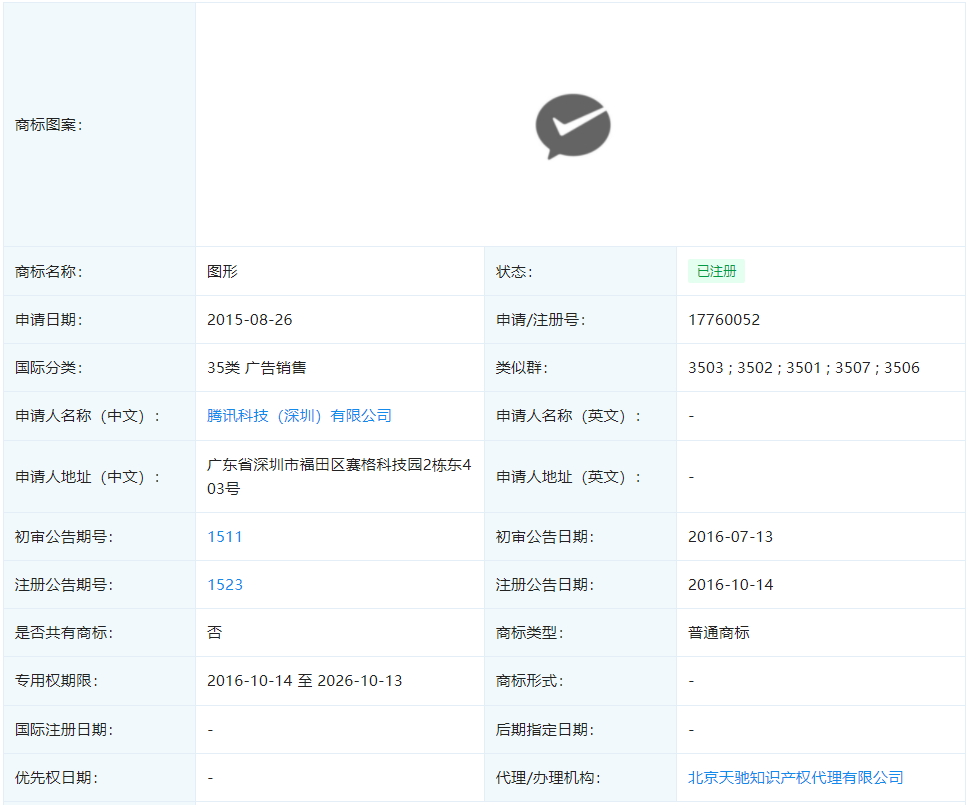Click the 普通商标 trademark type value
This screenshot has height=805, width=969.
718,633
